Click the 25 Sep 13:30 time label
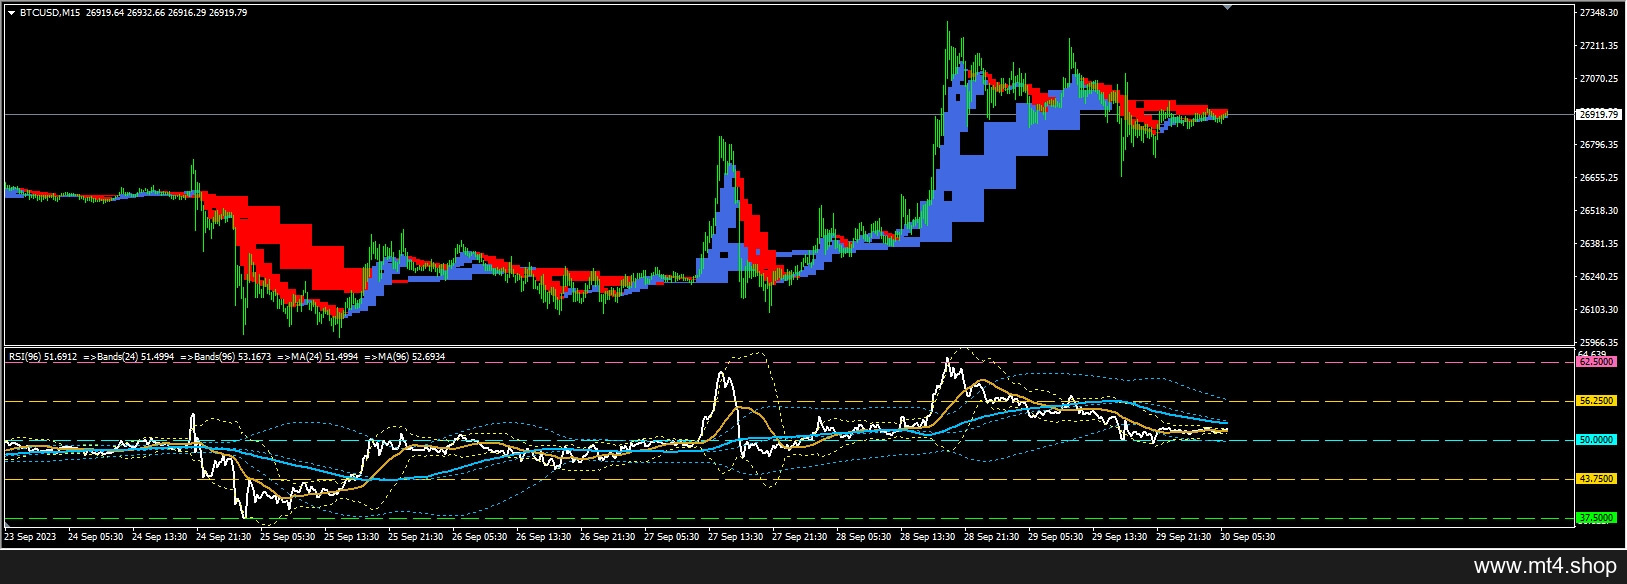This screenshot has height=584, width=1627. click(352, 537)
